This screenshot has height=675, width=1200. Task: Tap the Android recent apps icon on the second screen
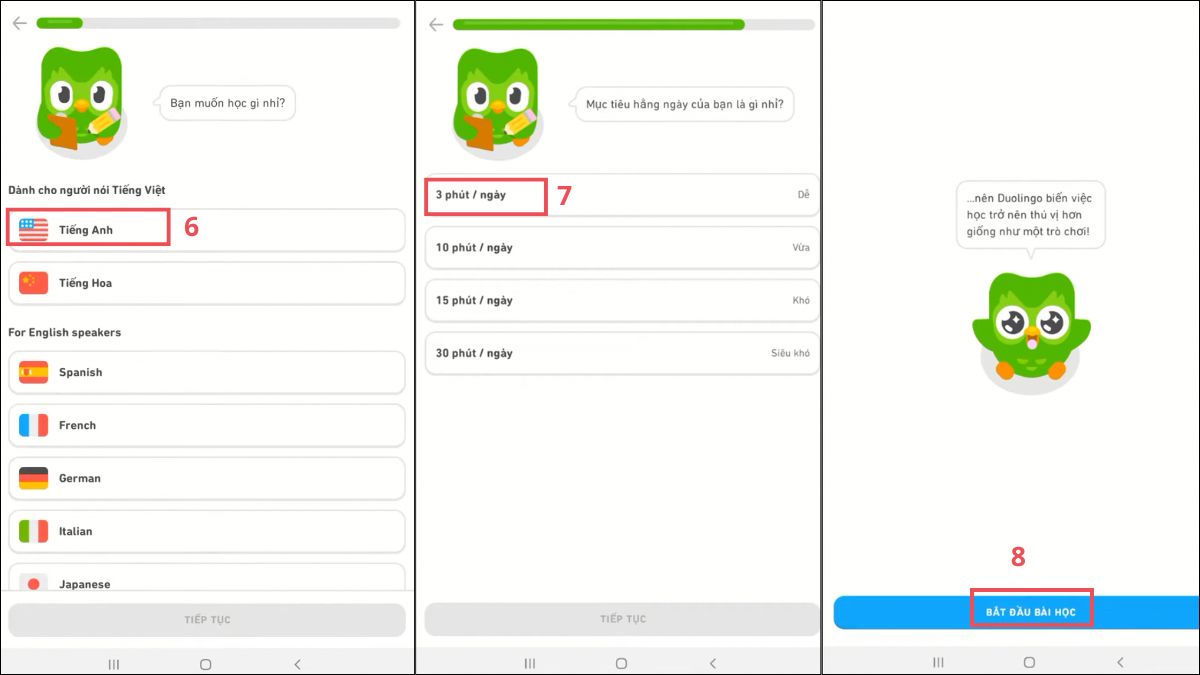click(529, 663)
